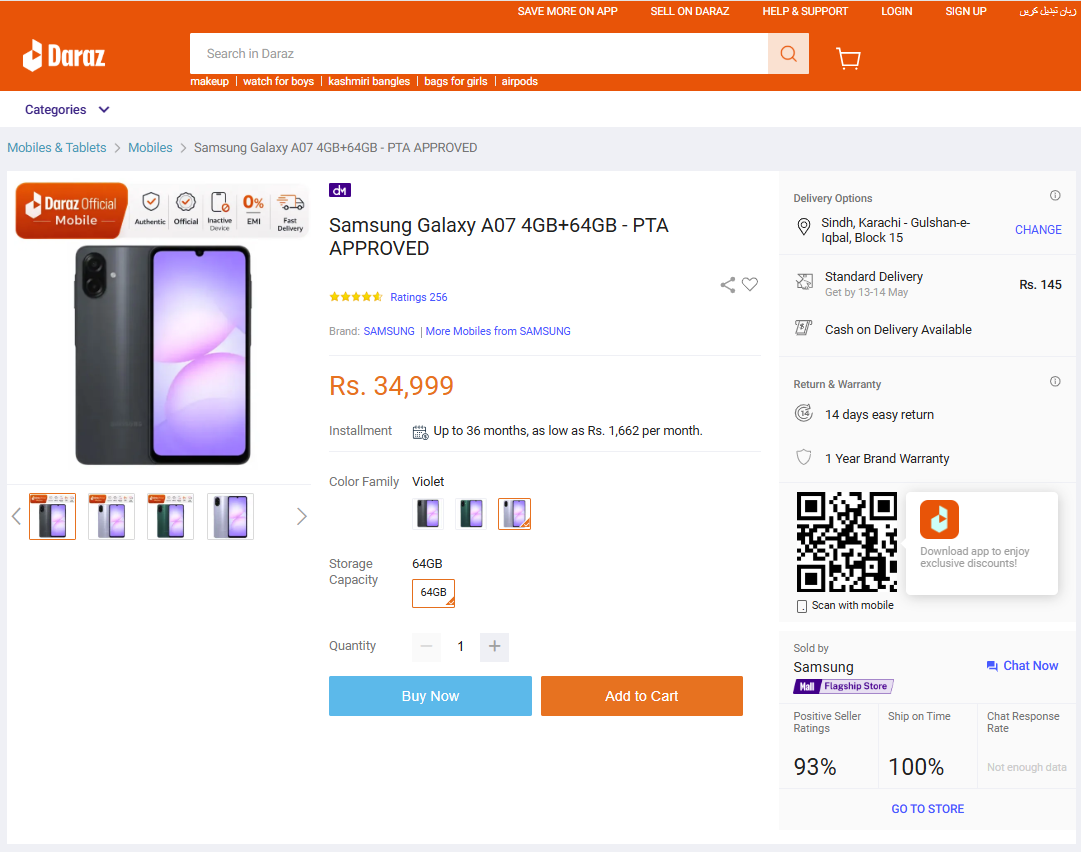Click GO TO STORE link
Image resolution: width=1081 pixels, height=852 pixels.
point(927,809)
